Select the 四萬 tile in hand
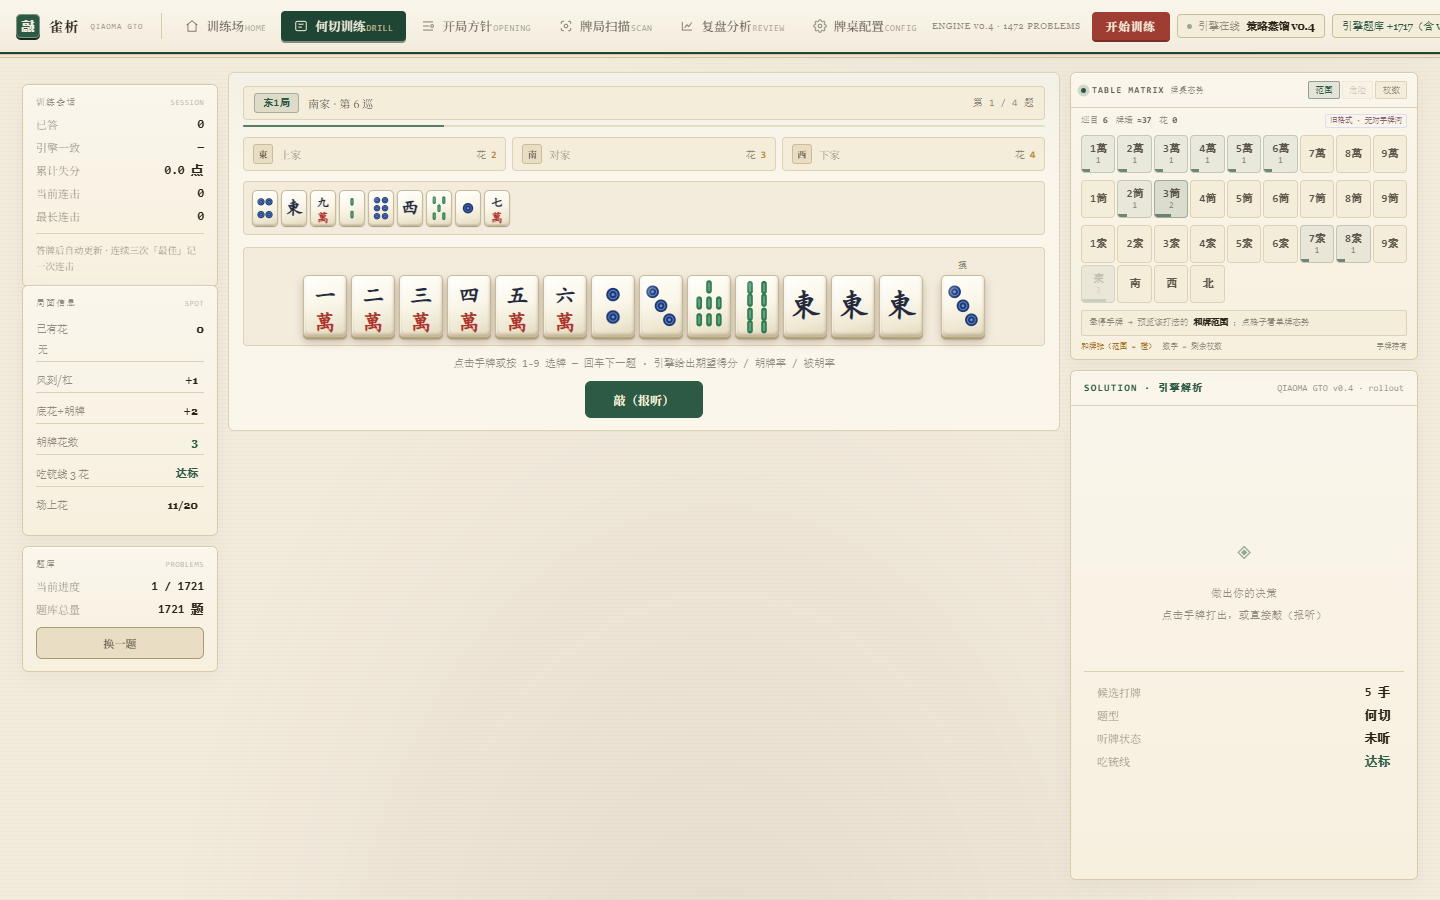The image size is (1440, 900). [469, 307]
